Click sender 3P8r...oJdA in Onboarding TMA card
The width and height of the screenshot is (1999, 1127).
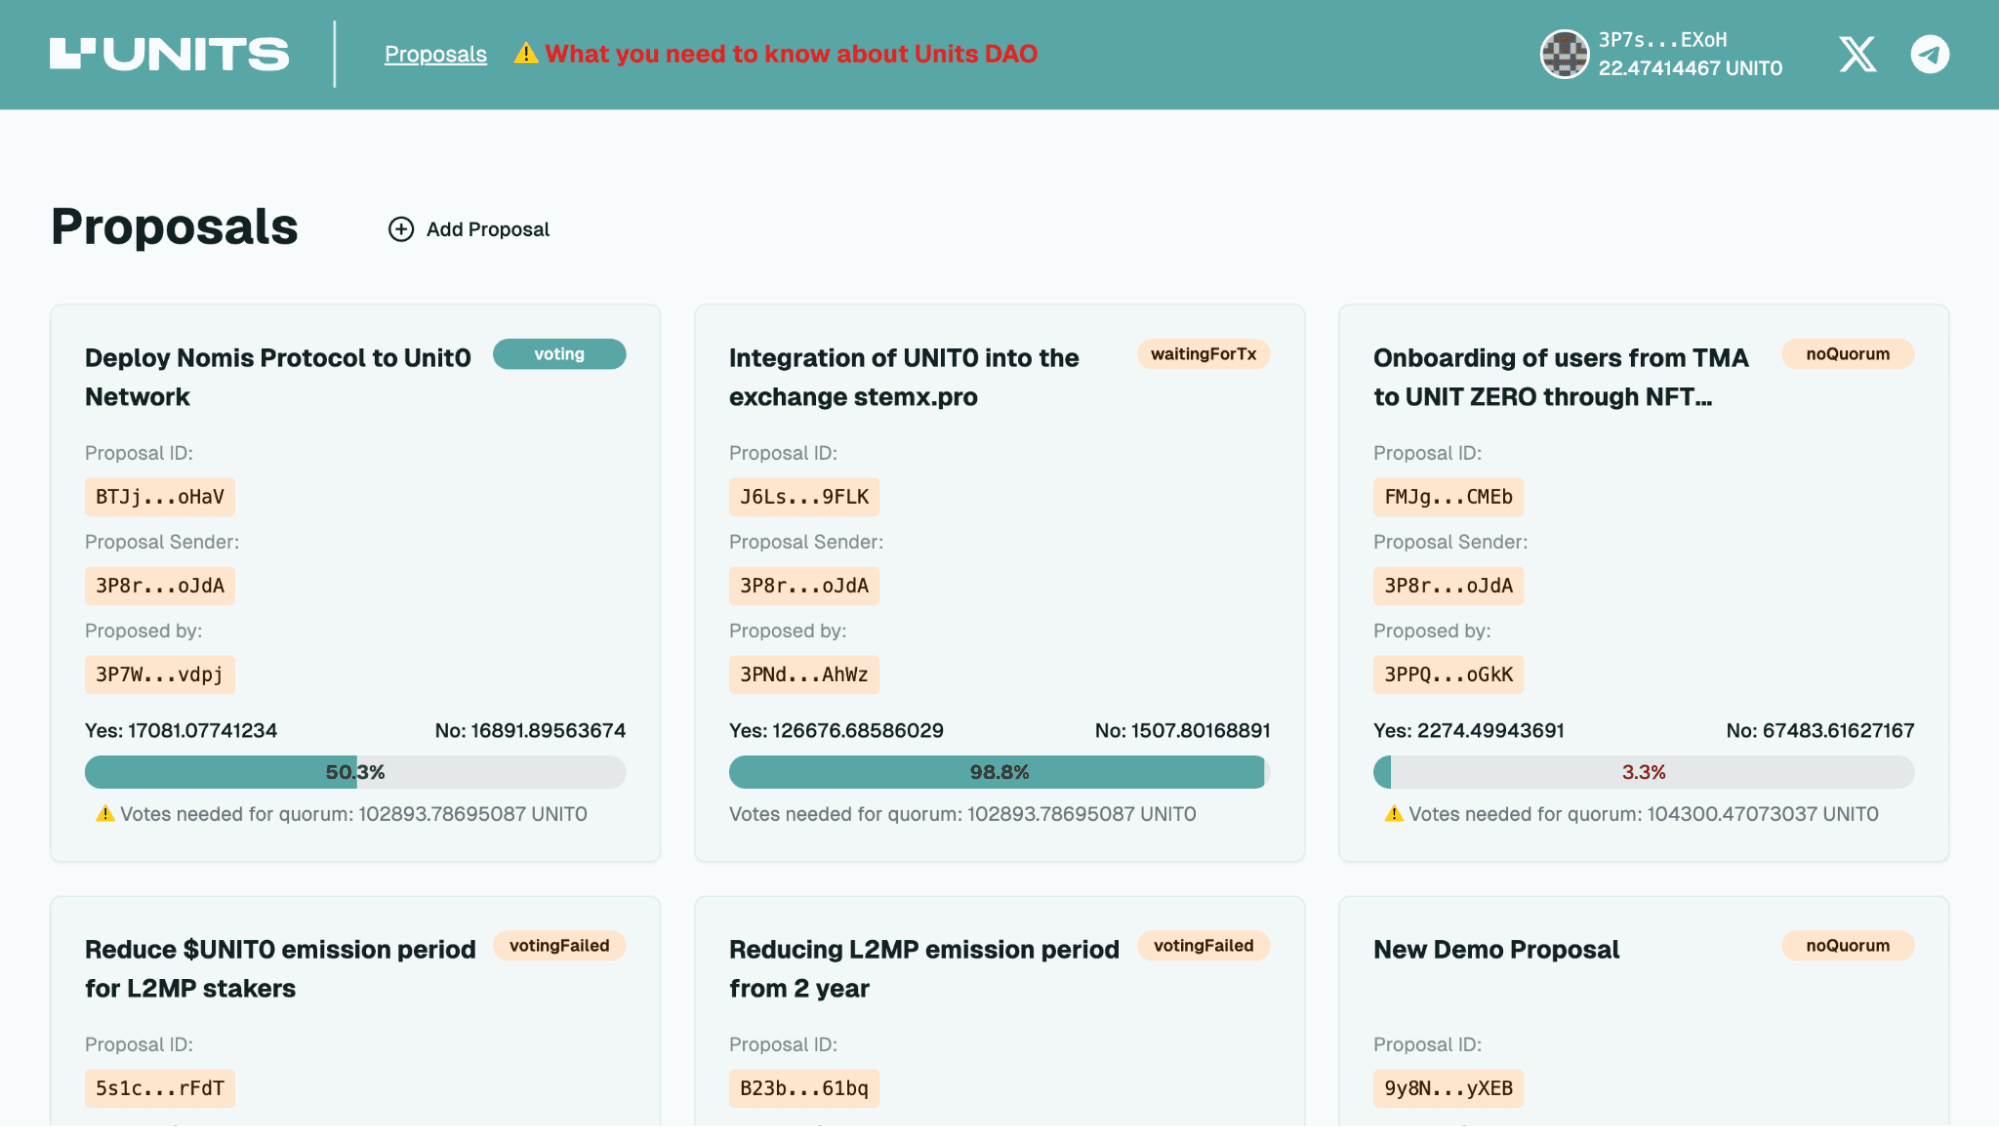tap(1448, 586)
